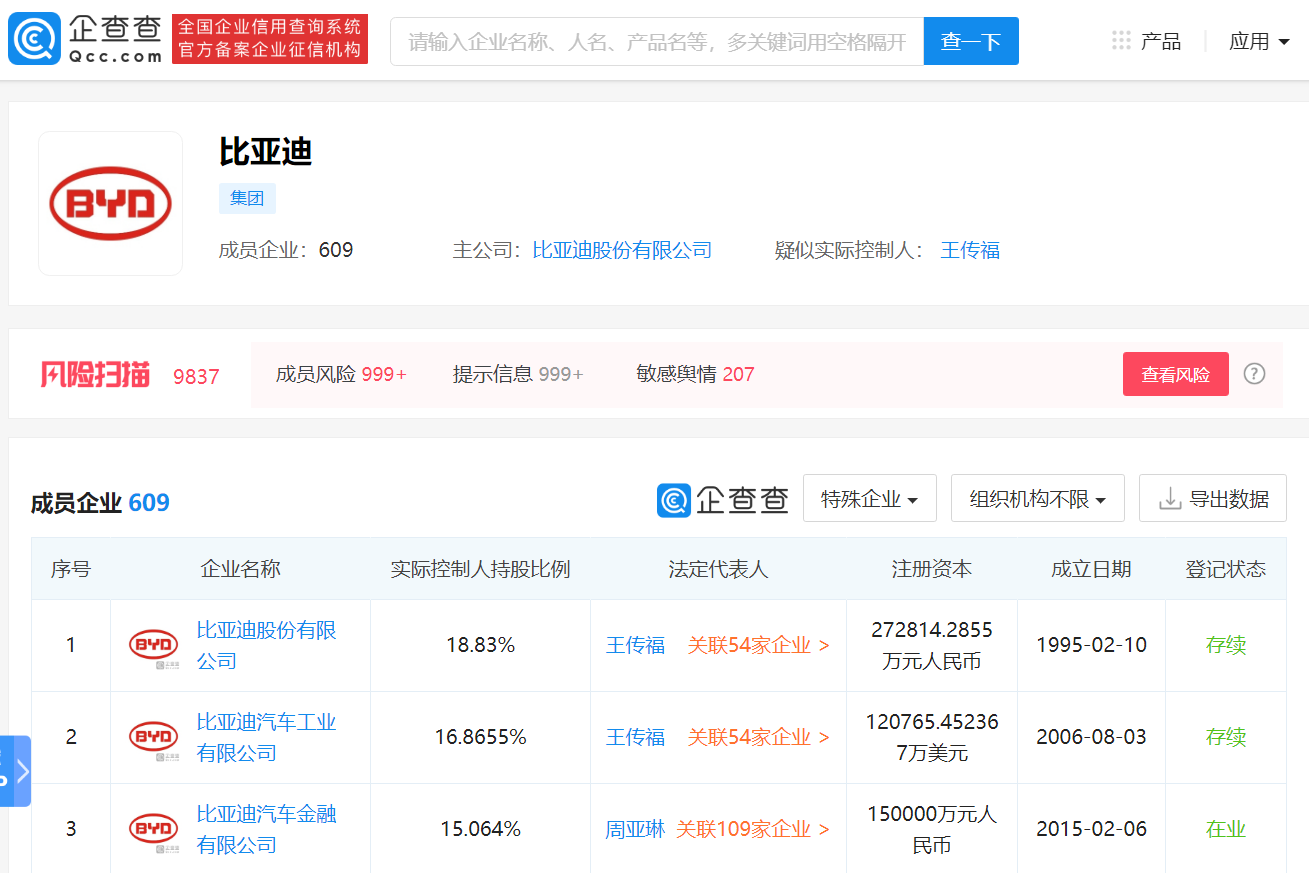Image resolution: width=1309 pixels, height=873 pixels.
Task: Open the 组织机构不限 filter dropdown
Action: 1038,498
